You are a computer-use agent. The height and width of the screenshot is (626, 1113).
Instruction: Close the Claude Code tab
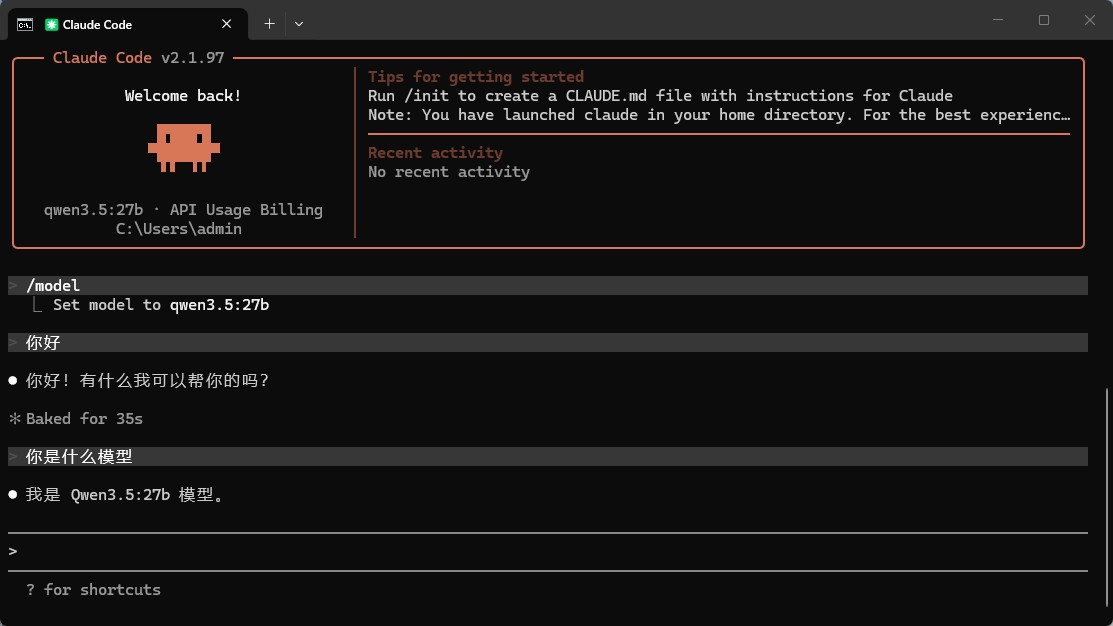[x=229, y=23]
